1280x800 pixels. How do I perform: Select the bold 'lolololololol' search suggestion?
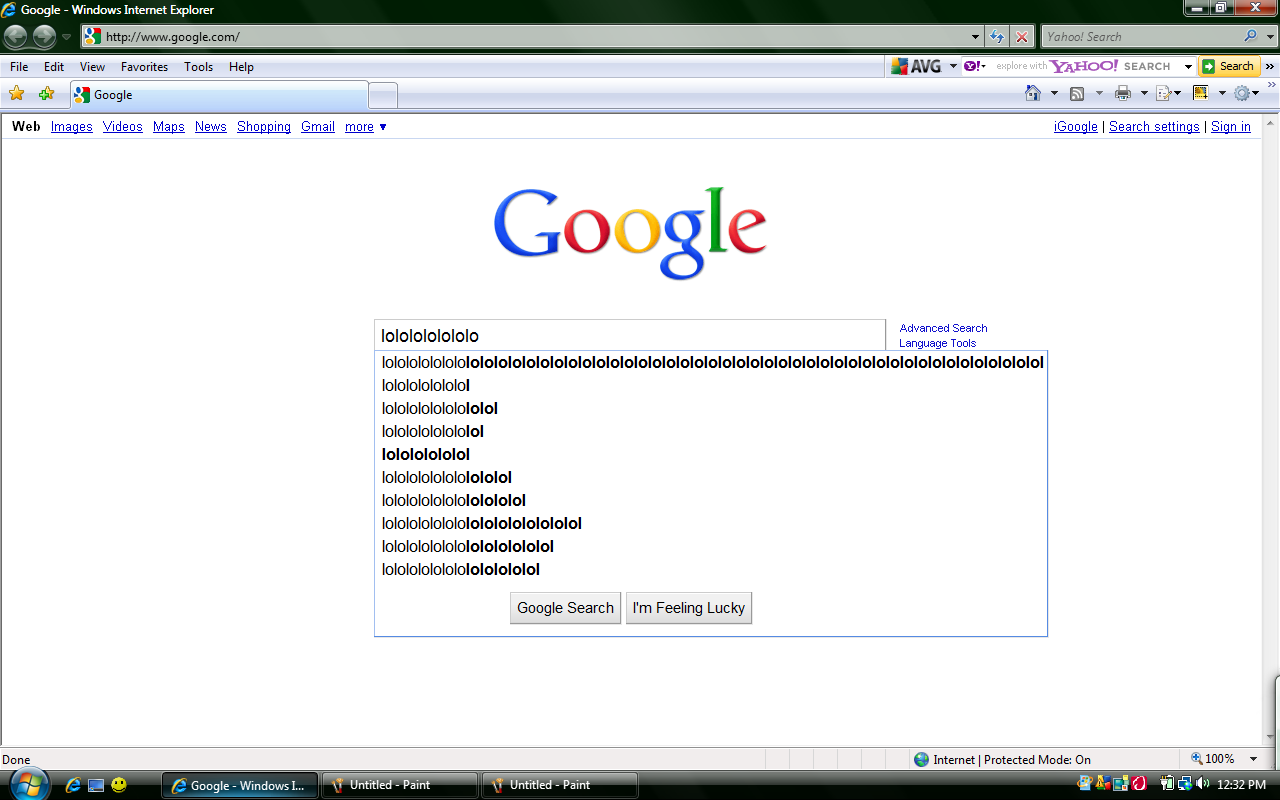(425, 454)
